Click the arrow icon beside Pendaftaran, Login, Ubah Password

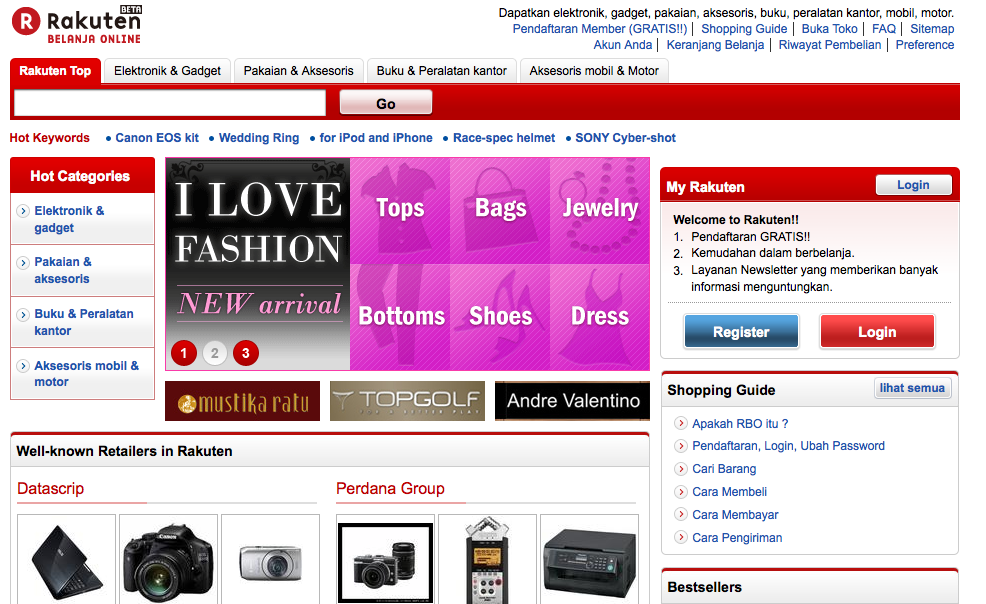pyautogui.click(x=680, y=446)
